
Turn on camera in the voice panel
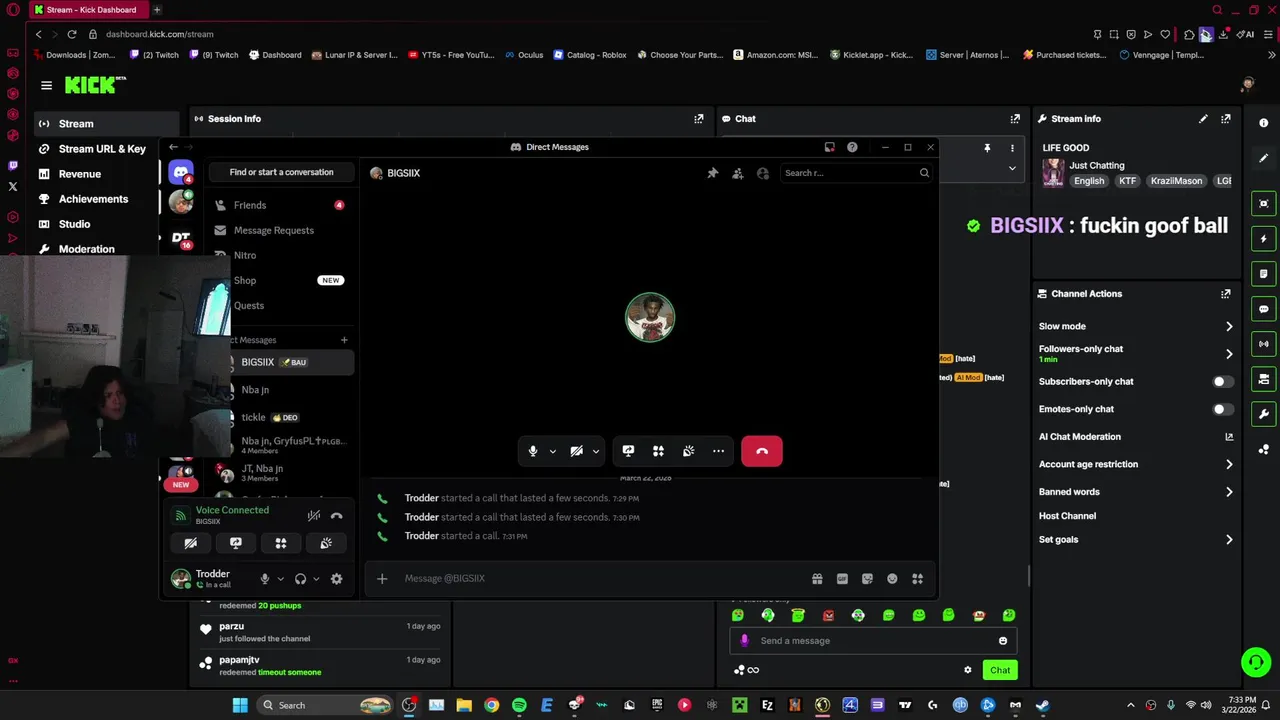coord(191,543)
